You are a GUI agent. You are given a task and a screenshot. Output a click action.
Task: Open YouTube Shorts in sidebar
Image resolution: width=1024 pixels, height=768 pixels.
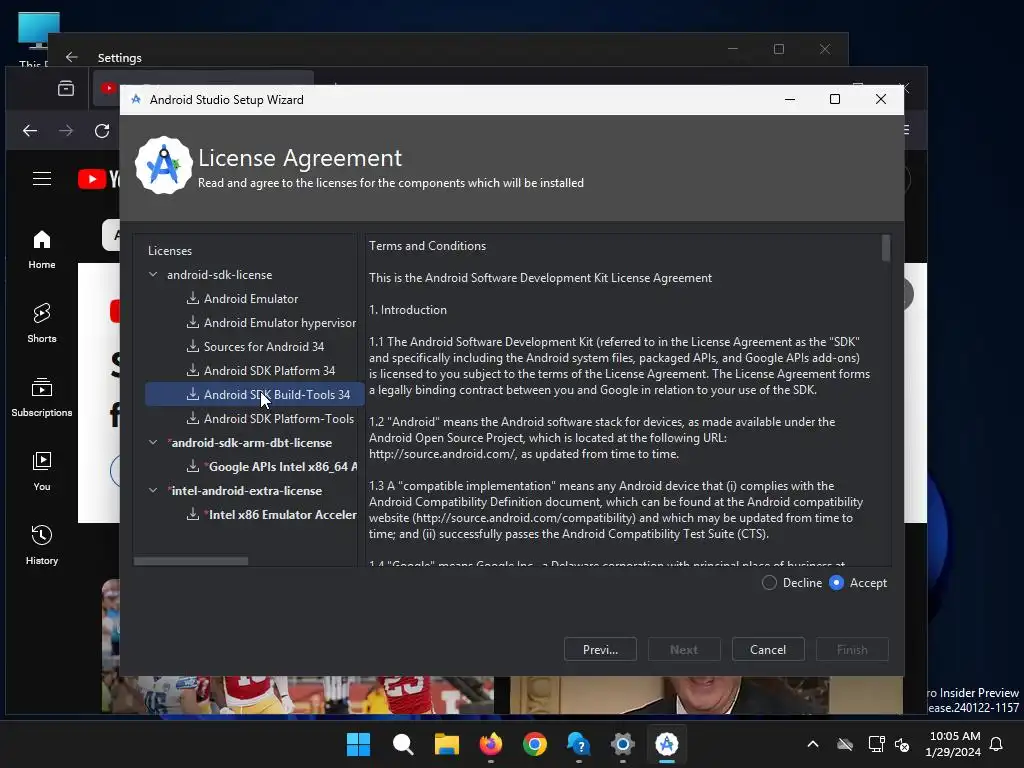[42, 323]
